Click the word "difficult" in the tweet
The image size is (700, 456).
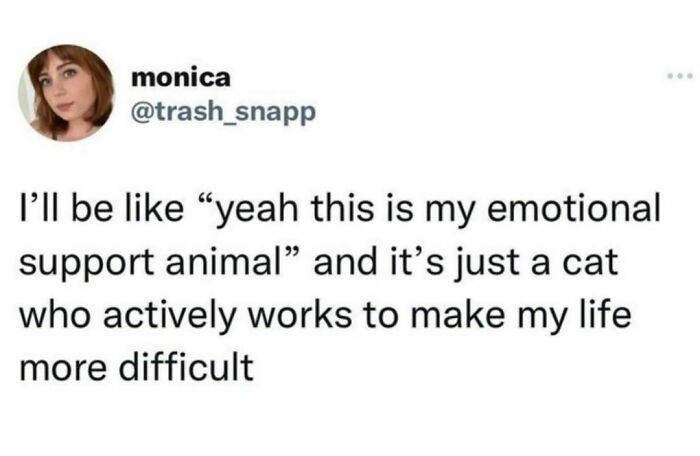click(x=182, y=369)
